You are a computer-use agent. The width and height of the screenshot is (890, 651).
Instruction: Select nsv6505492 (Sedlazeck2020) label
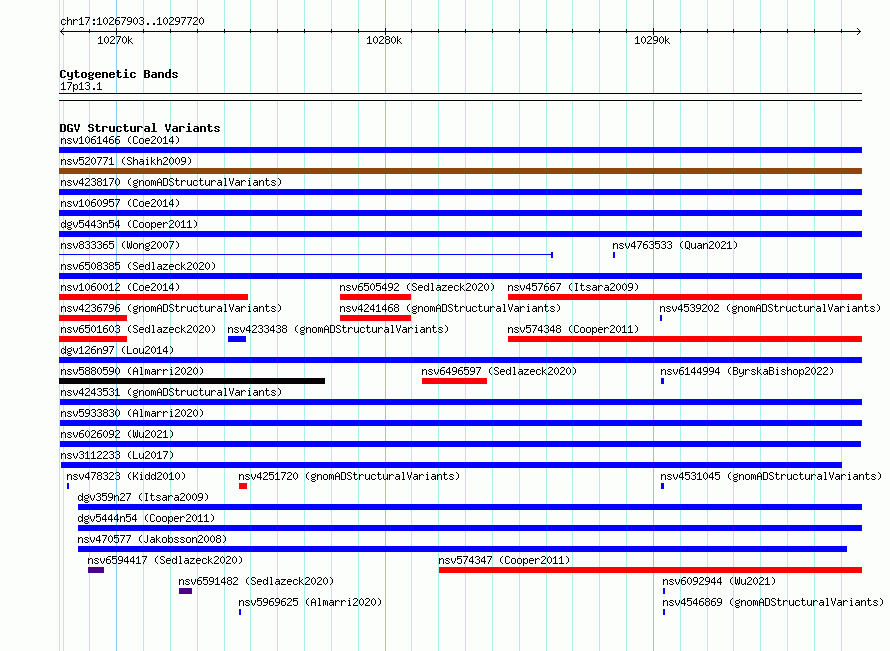(417, 287)
